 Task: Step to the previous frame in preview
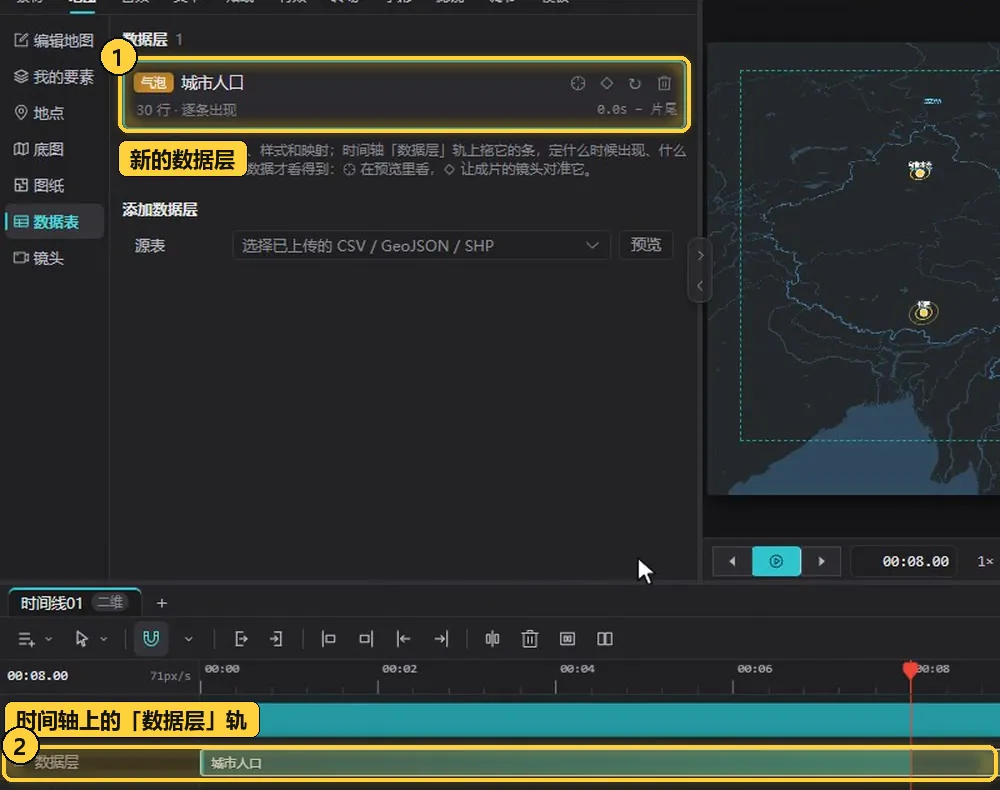[732, 561]
